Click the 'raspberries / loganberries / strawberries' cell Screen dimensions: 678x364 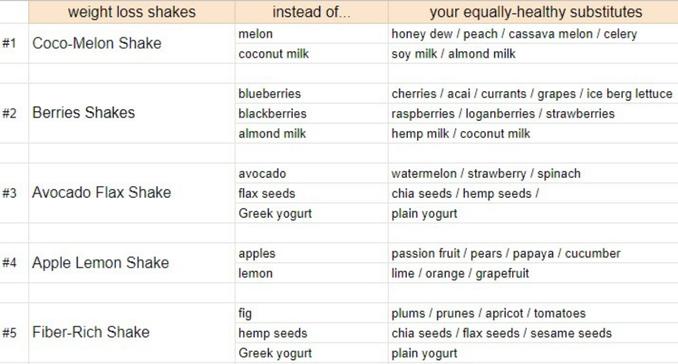(x=533, y=113)
